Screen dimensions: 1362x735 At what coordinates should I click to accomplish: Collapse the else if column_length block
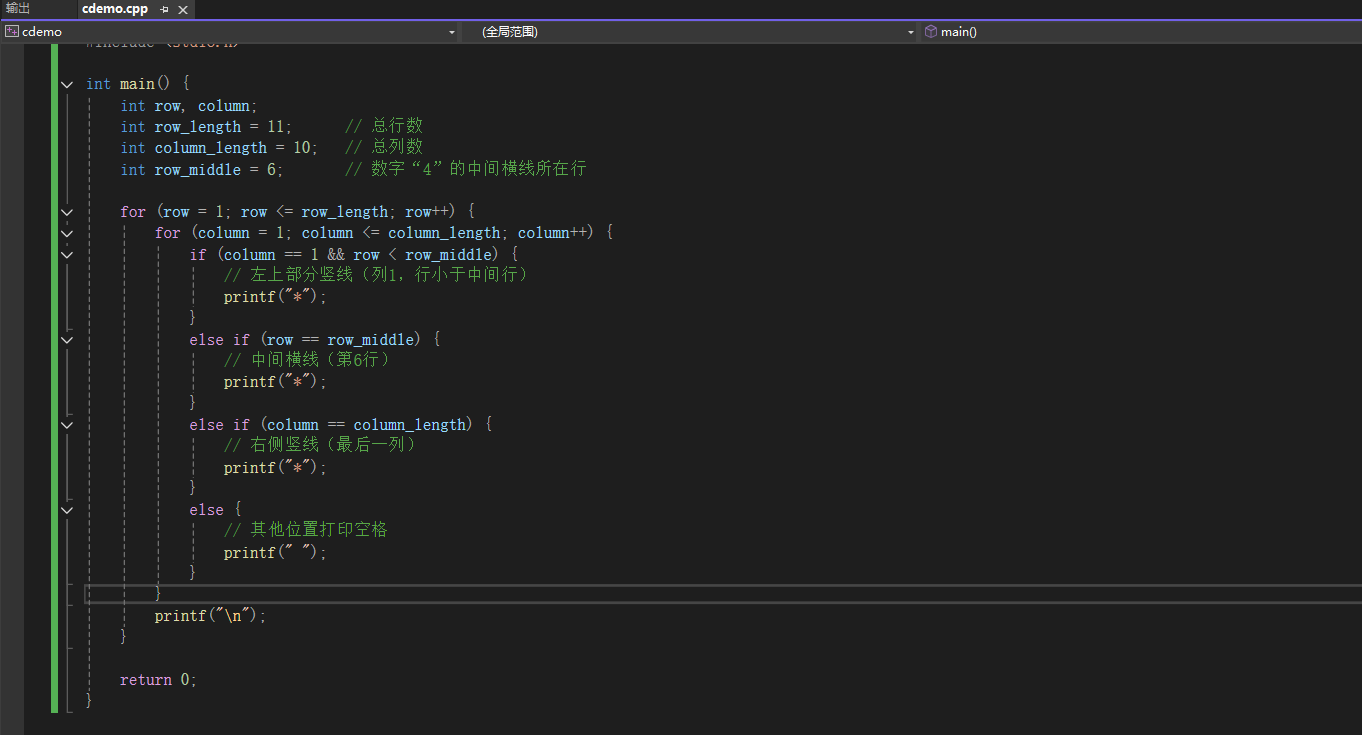click(x=66, y=424)
